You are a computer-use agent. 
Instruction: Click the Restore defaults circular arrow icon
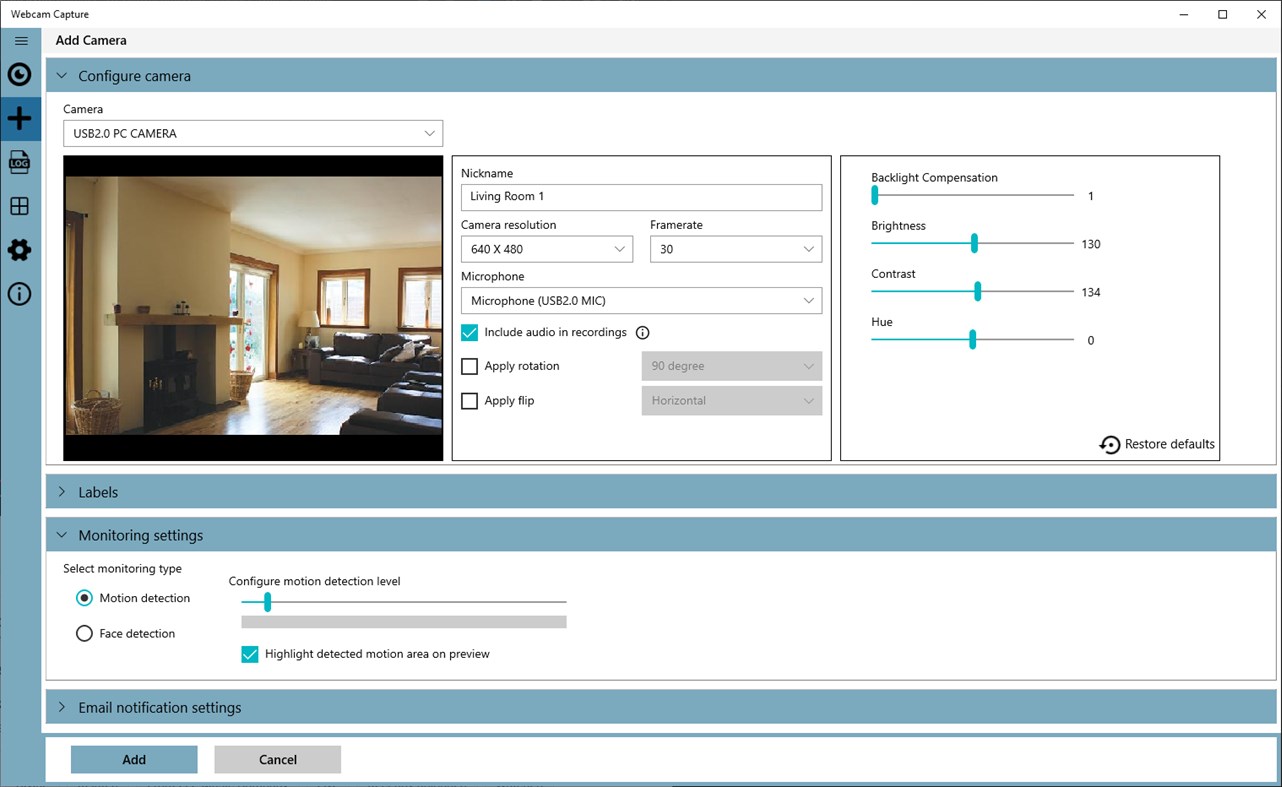(x=1110, y=444)
